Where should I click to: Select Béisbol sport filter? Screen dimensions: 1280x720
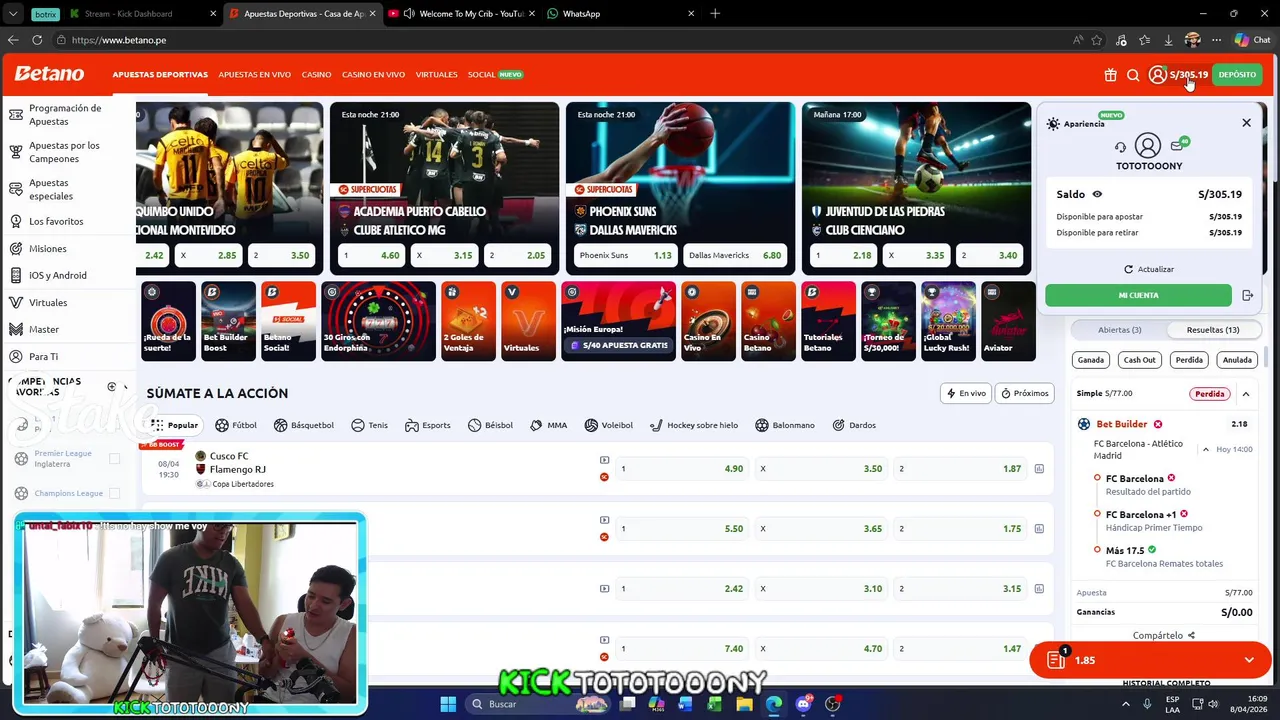point(490,425)
